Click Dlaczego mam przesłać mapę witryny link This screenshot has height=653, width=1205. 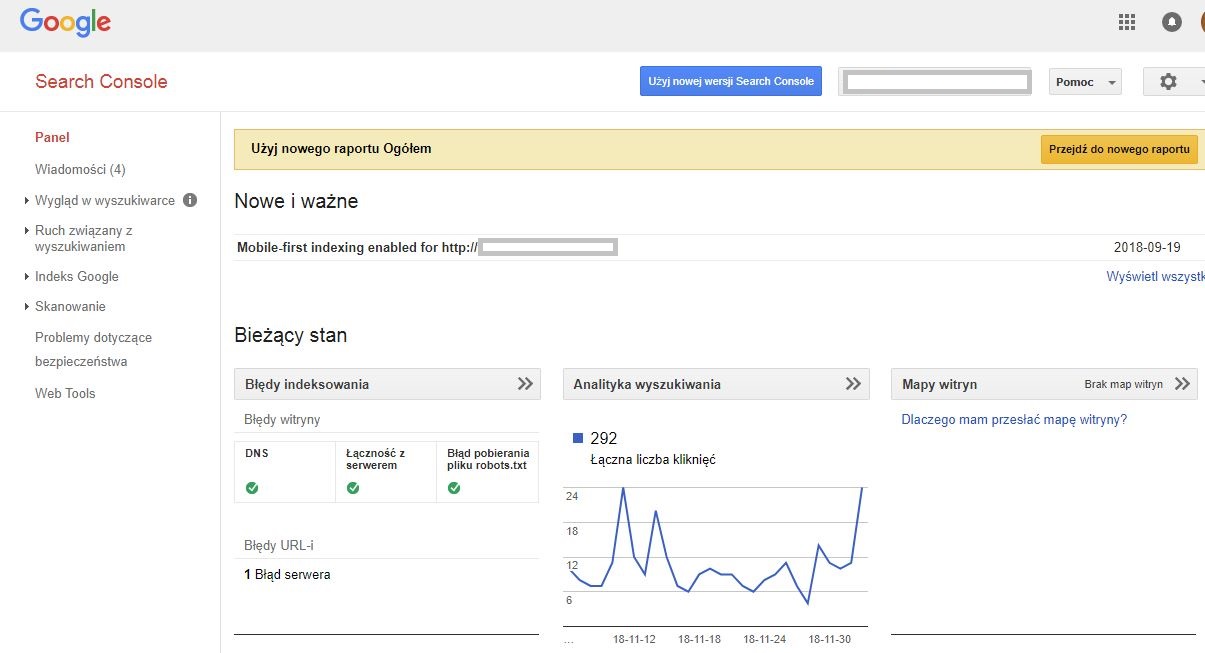pos(1014,420)
